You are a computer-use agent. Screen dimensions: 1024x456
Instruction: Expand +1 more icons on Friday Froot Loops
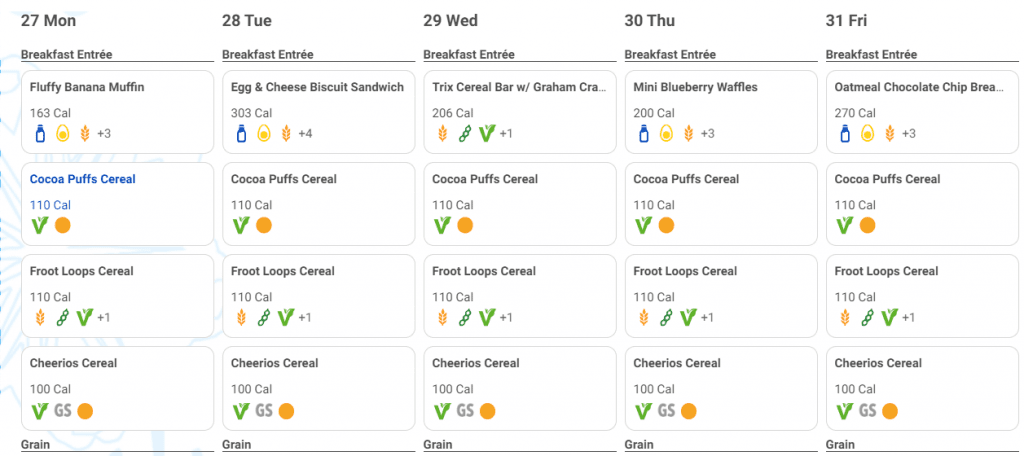[x=908, y=318]
